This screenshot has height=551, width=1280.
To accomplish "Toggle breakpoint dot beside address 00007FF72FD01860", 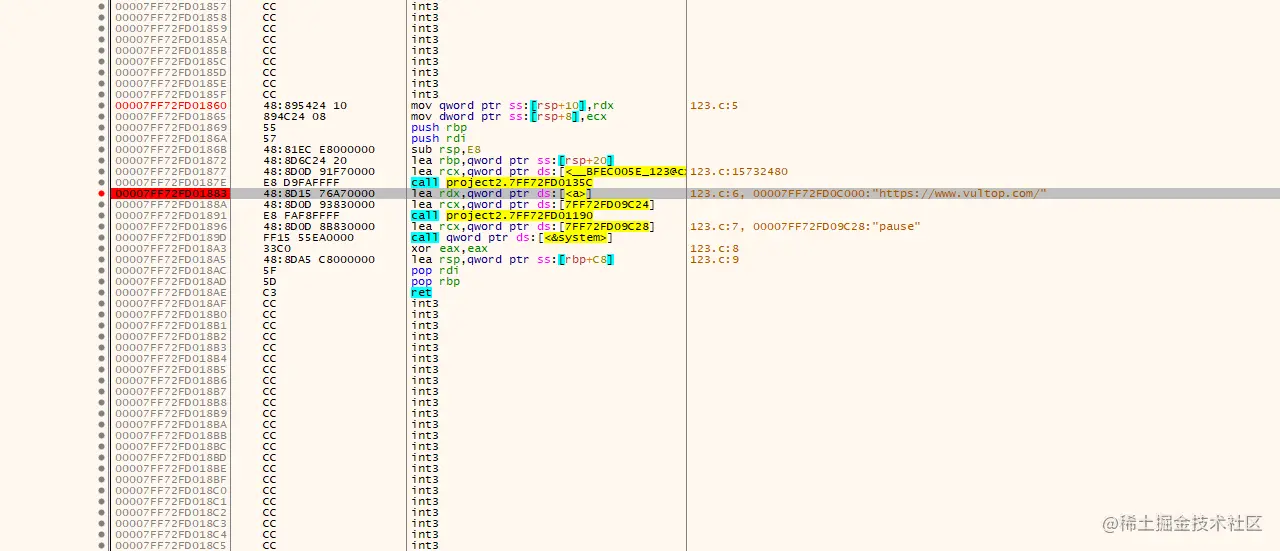I will point(102,105).
